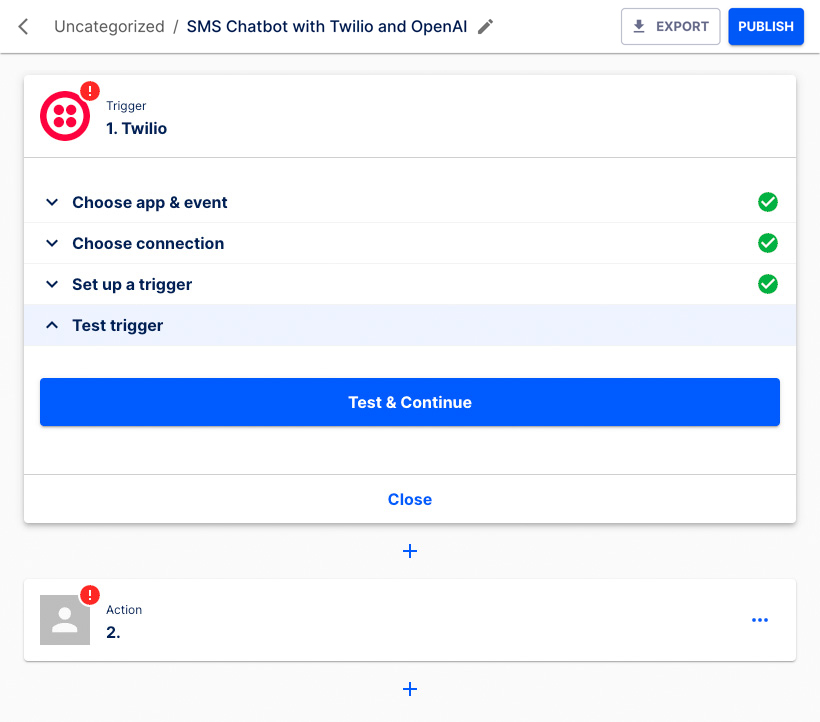Screen dimensions: 820x722
Task: Open the Uncategorized folder breadcrumb
Action: [109, 26]
